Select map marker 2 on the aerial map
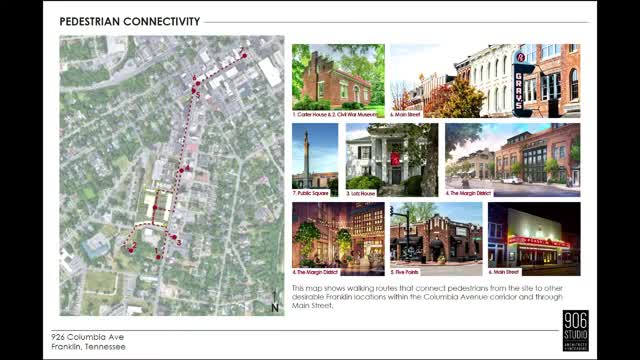This screenshot has width=640, height=360. click(131, 250)
